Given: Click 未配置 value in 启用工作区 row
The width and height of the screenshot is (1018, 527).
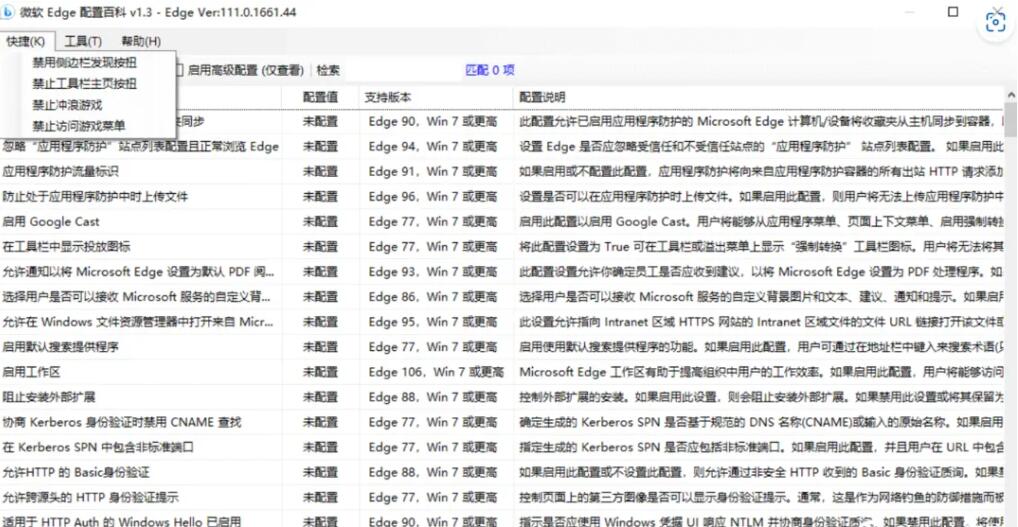Looking at the screenshot, I should pos(320,373).
